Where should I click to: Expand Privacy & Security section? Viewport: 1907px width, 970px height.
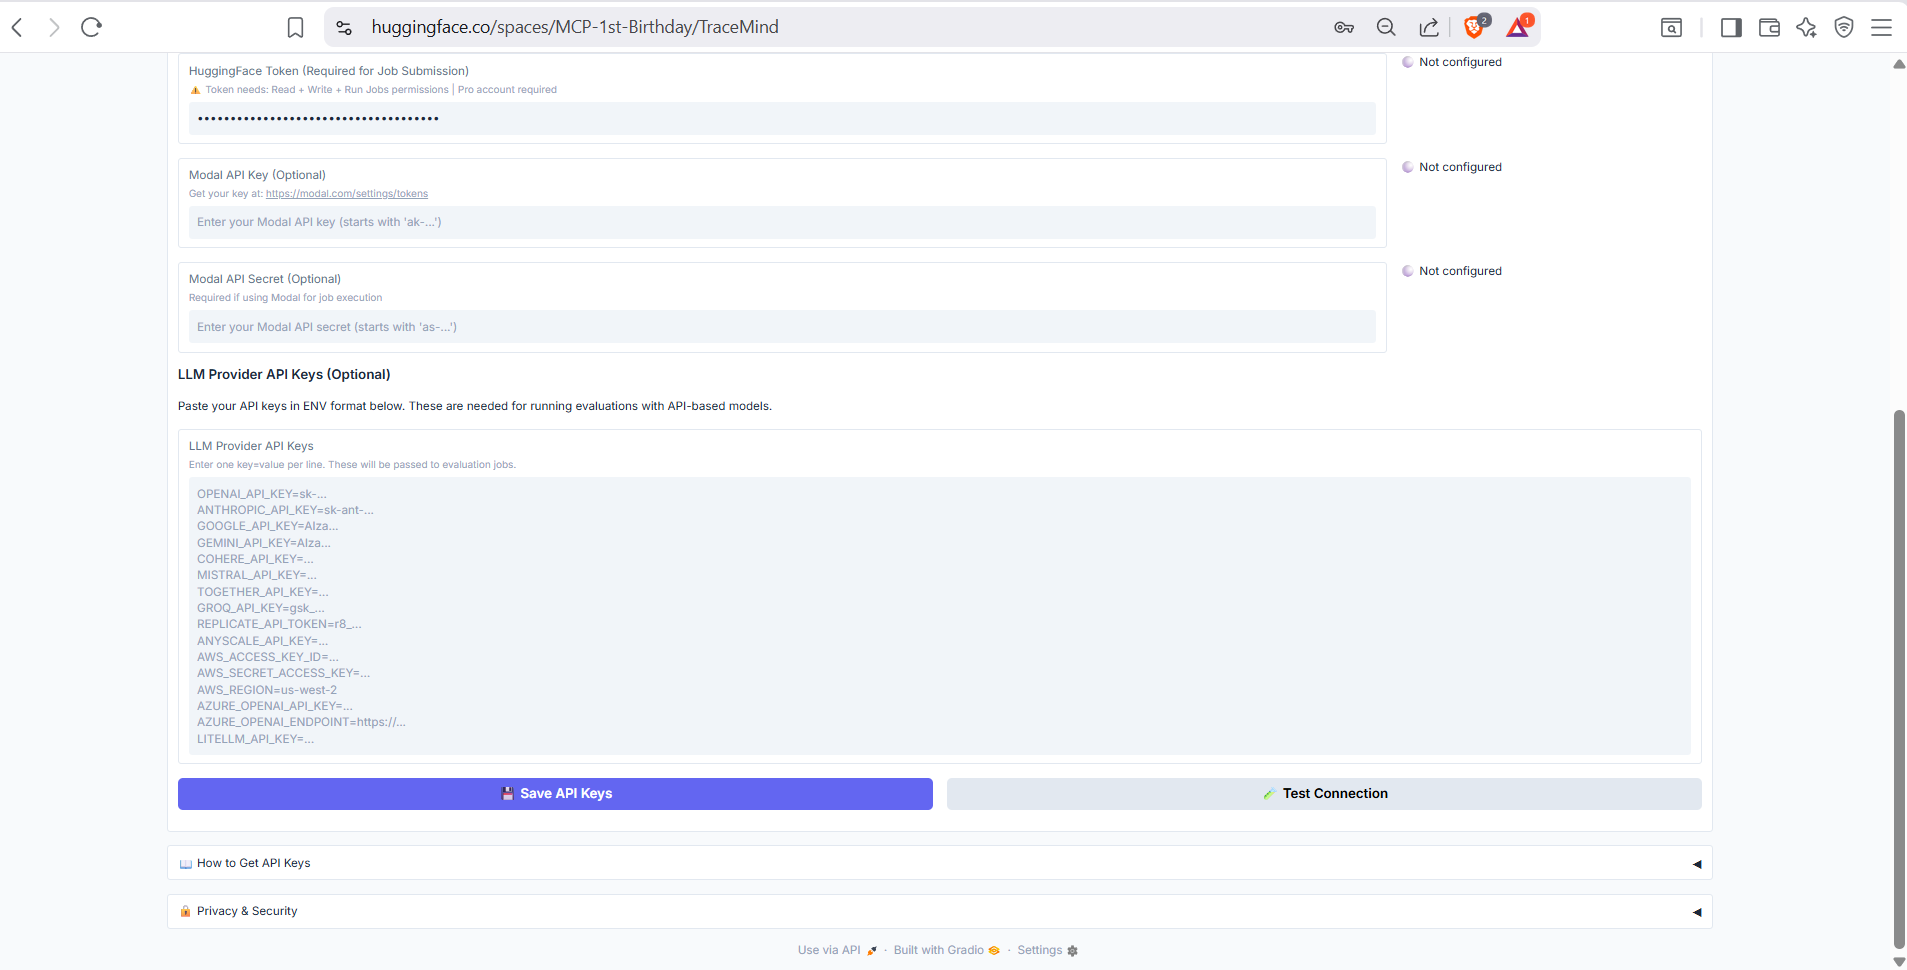click(x=939, y=911)
